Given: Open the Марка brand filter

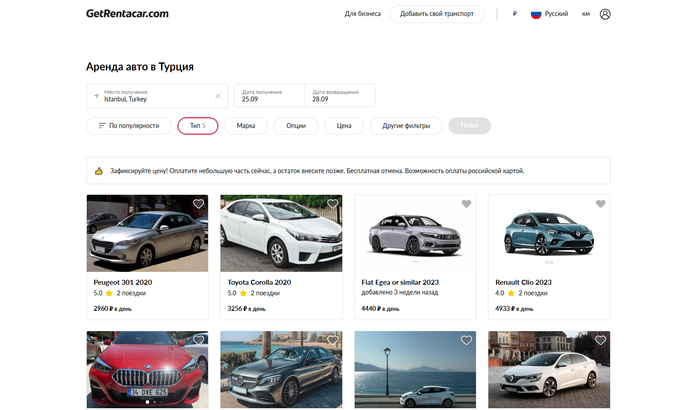Looking at the screenshot, I should click(246, 126).
